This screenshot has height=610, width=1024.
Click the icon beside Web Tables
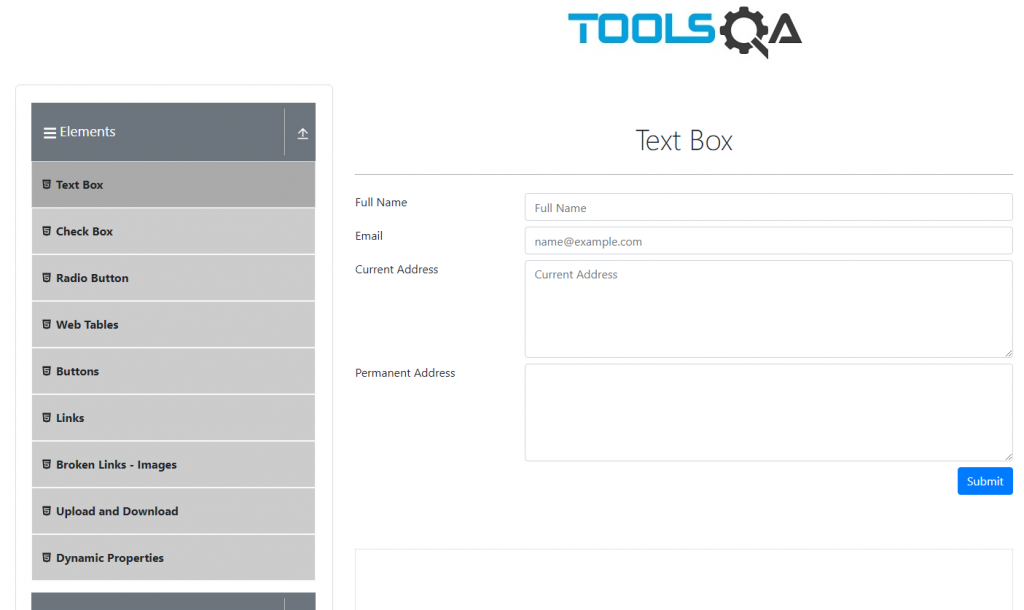[46, 325]
